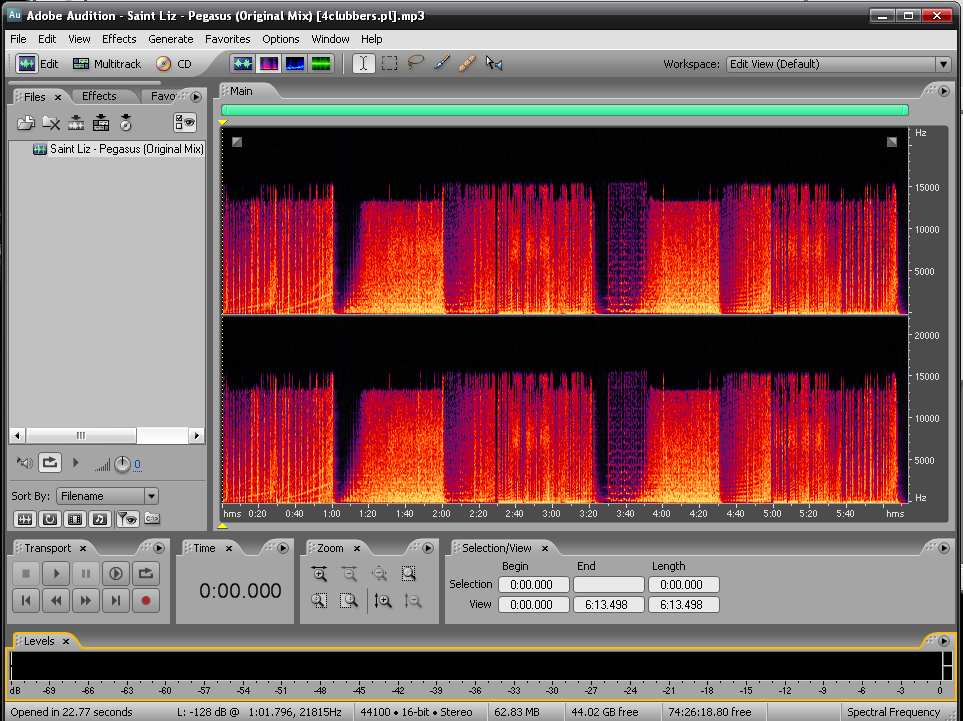Image resolution: width=963 pixels, height=721 pixels.
Task: Open Main panel options menu arrow
Action: click(x=943, y=91)
